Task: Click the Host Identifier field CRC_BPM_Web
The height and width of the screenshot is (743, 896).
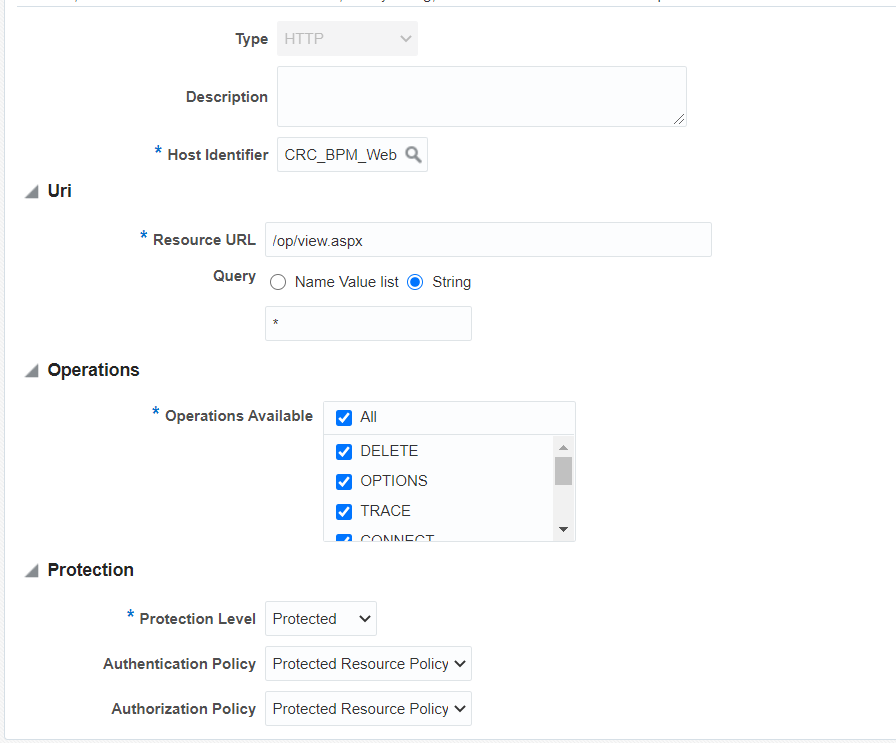Action: click(x=352, y=155)
